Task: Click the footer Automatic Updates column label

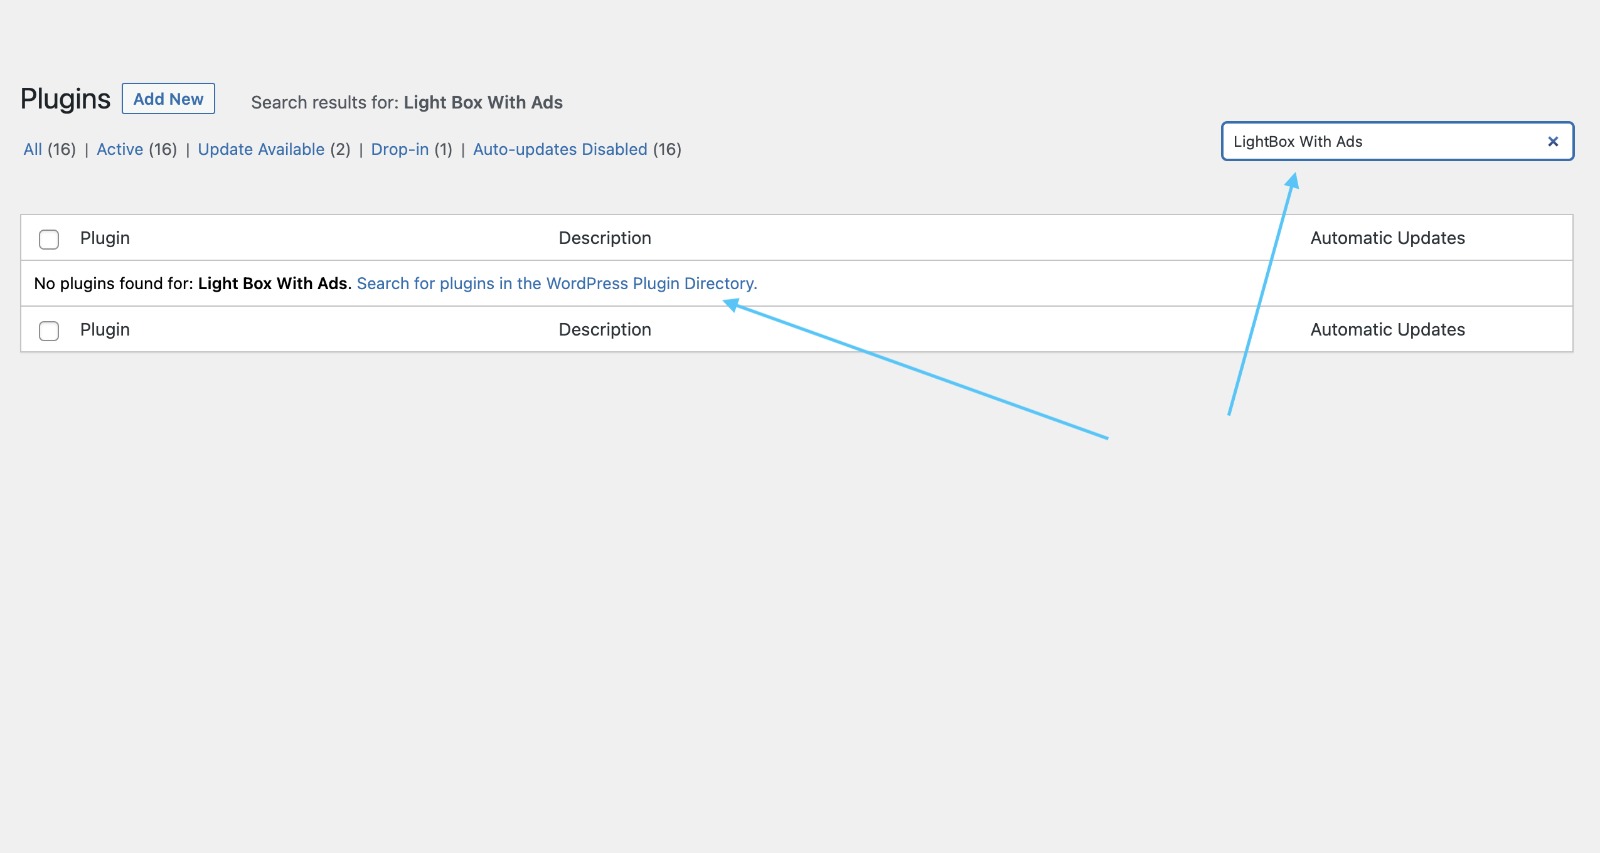Action: 1388,330
